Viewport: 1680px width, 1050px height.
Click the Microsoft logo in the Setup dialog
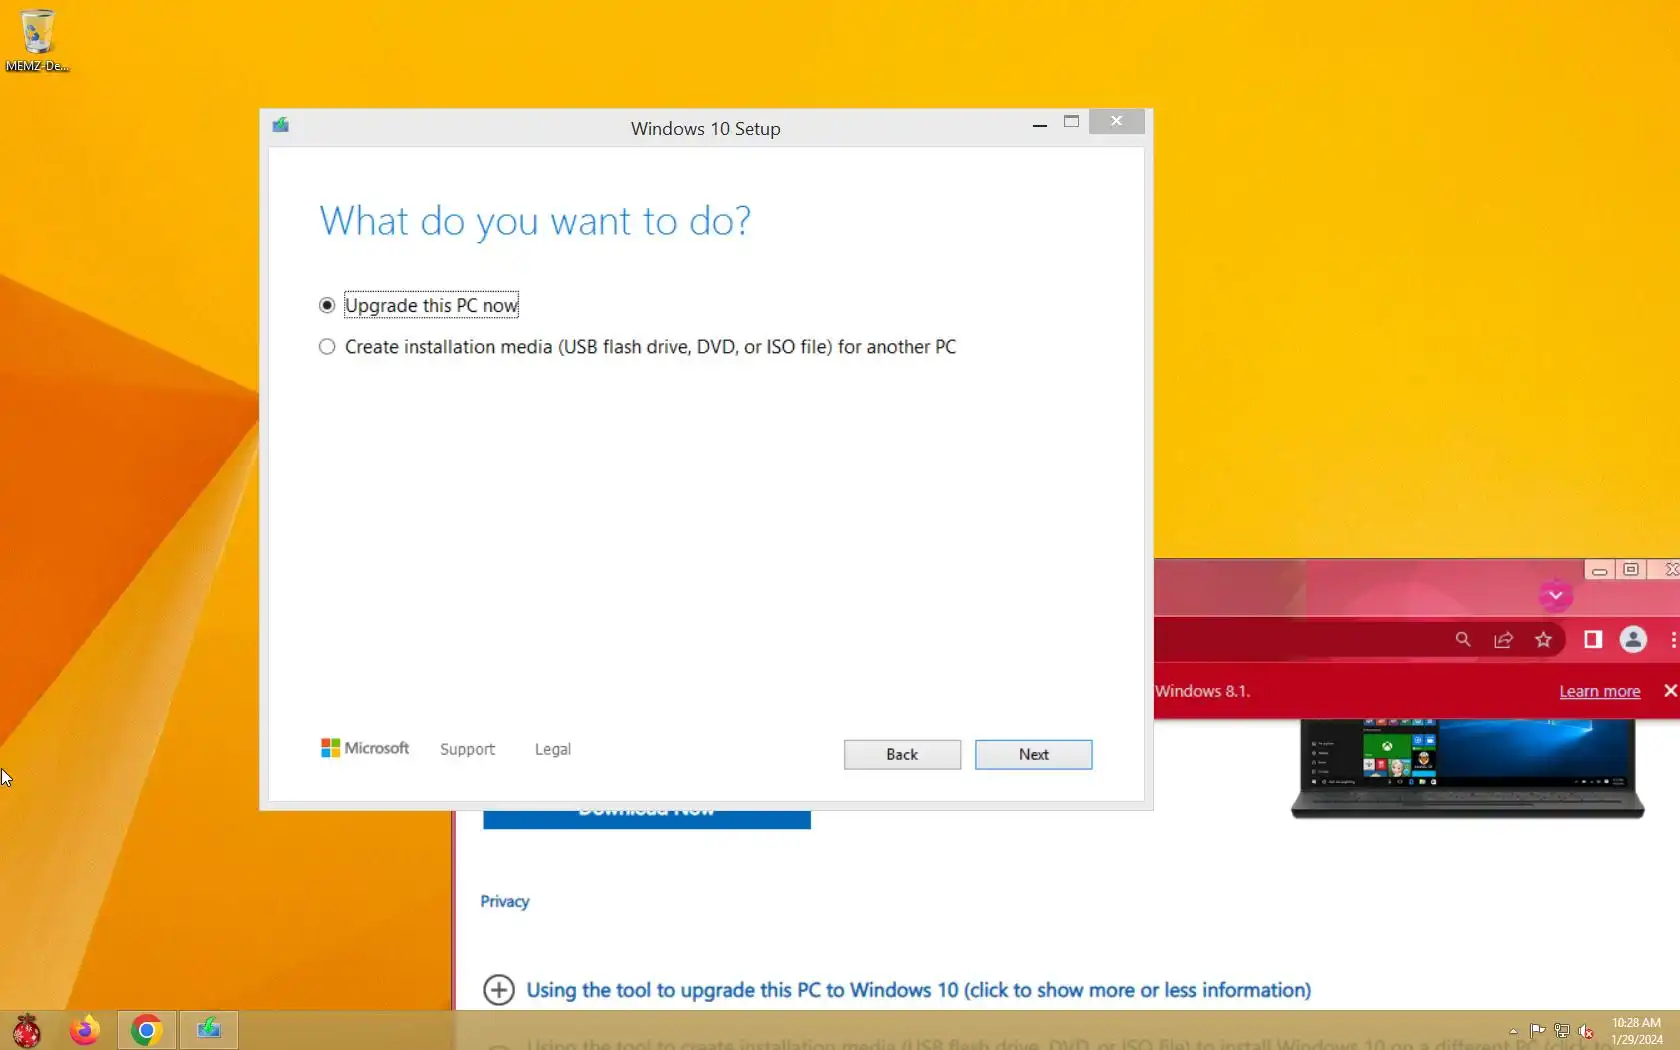365,748
